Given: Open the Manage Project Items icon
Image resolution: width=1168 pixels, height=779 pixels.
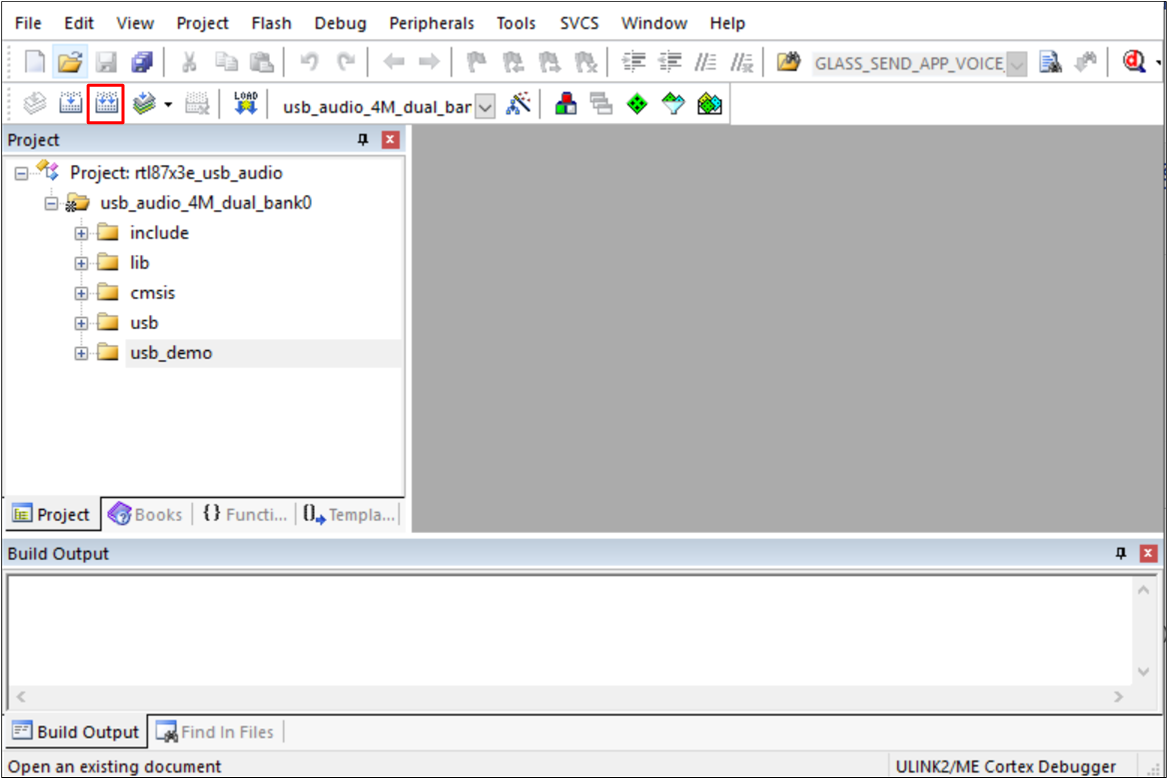Looking at the screenshot, I should (566, 104).
